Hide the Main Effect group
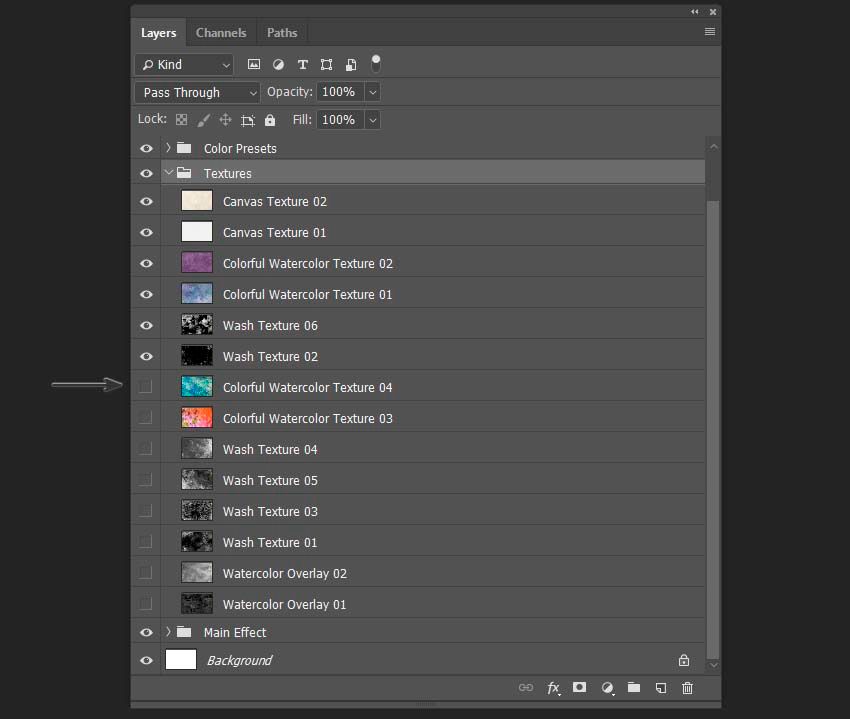850x719 pixels. [146, 632]
